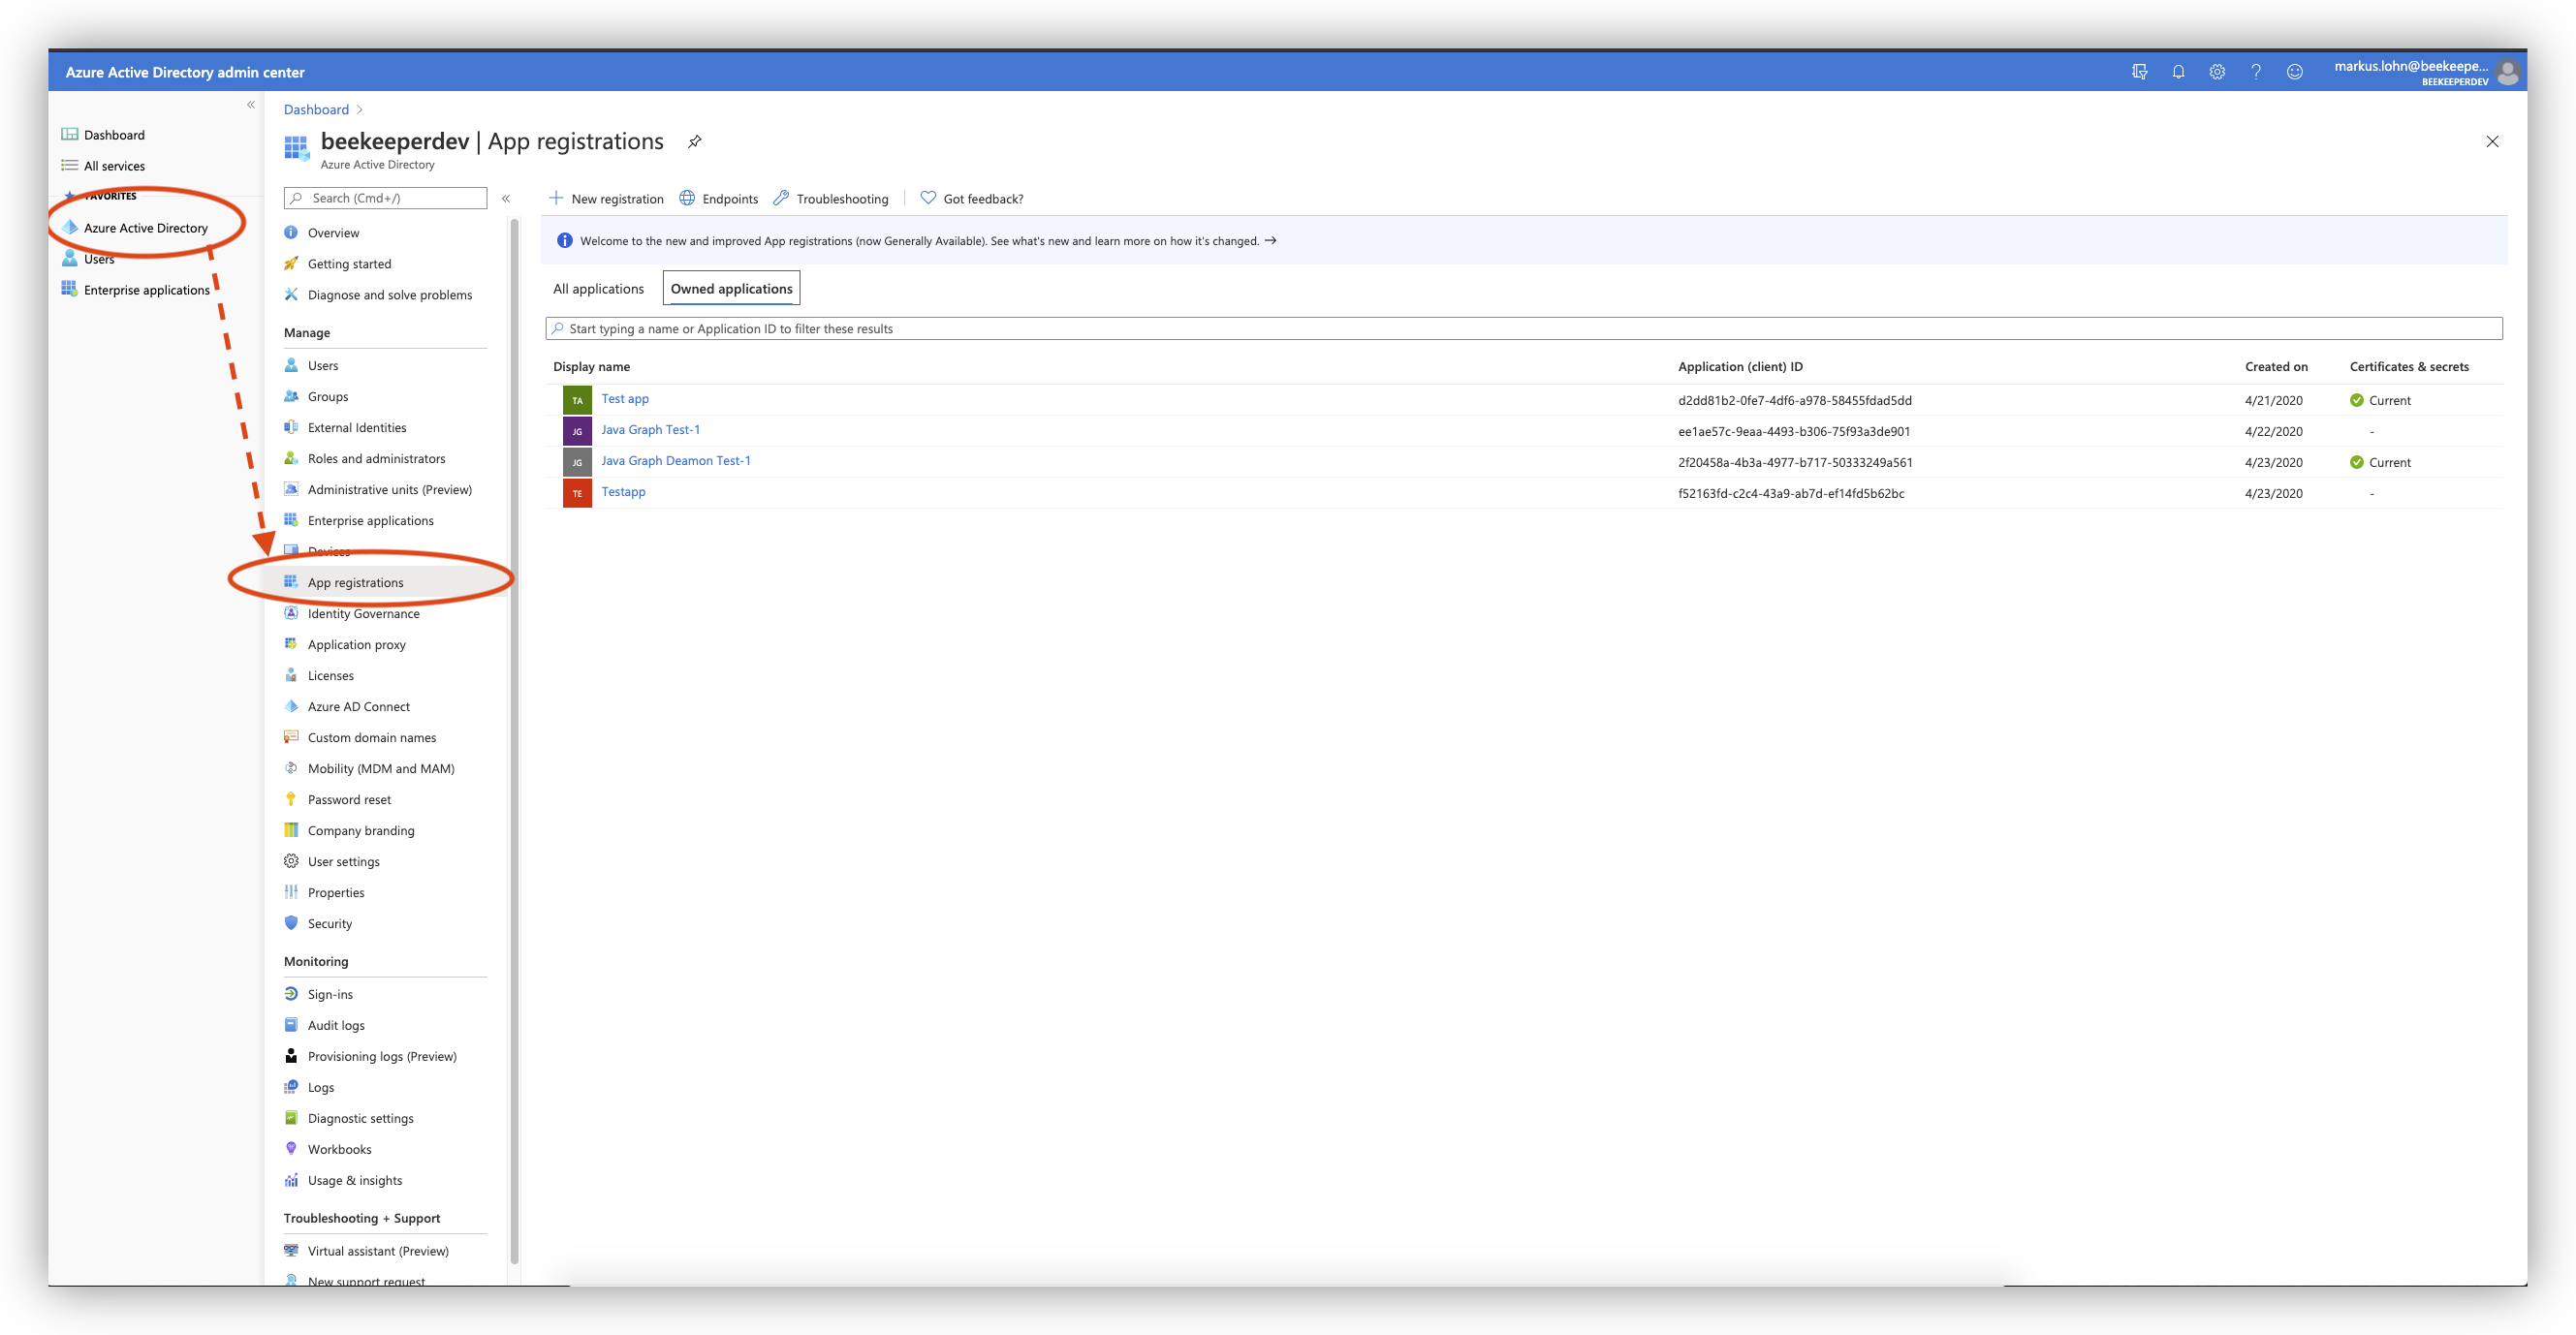Switch to the All applications tab
The image size is (2576, 1335).
pyautogui.click(x=598, y=288)
